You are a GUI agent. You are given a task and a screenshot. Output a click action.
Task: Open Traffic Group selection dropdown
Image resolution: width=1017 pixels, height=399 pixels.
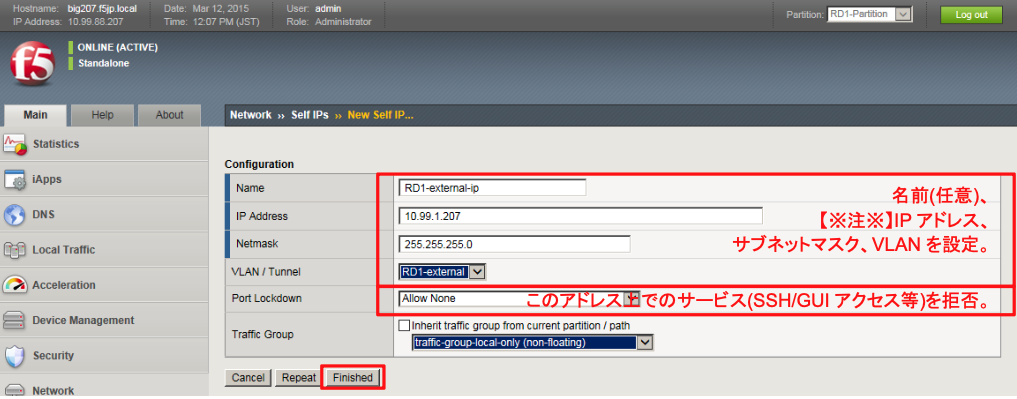pos(532,342)
